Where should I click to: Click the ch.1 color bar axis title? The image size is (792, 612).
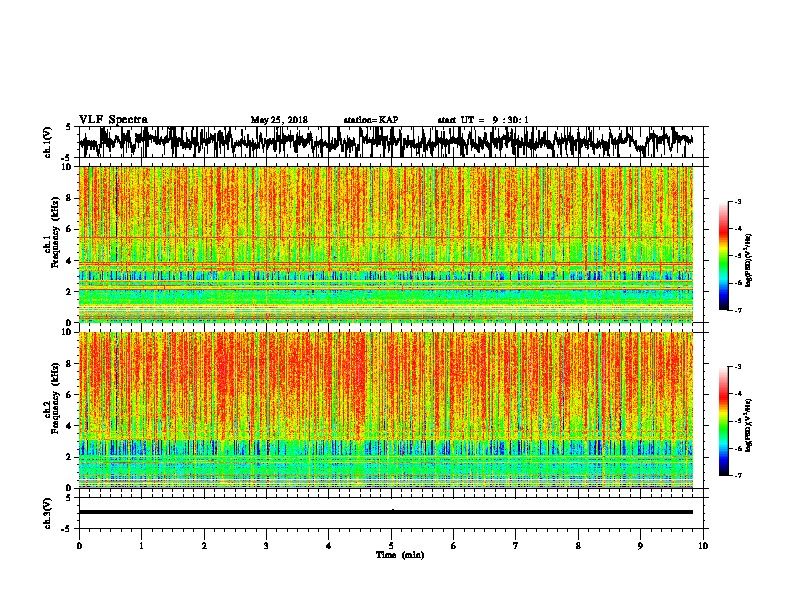pos(749,261)
